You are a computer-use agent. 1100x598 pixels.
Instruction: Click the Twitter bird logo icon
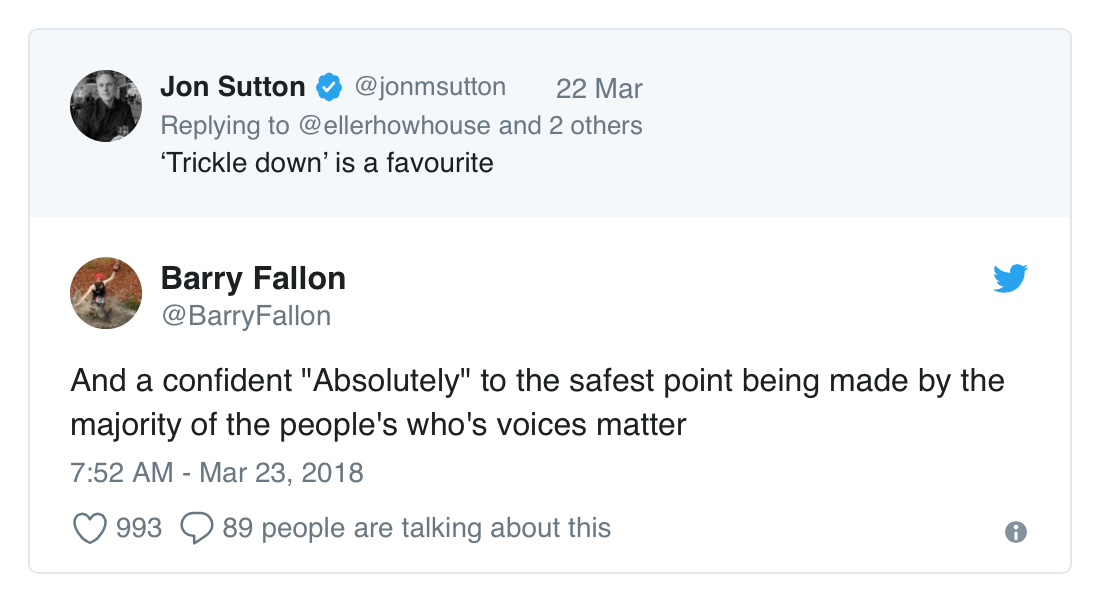[1010, 278]
